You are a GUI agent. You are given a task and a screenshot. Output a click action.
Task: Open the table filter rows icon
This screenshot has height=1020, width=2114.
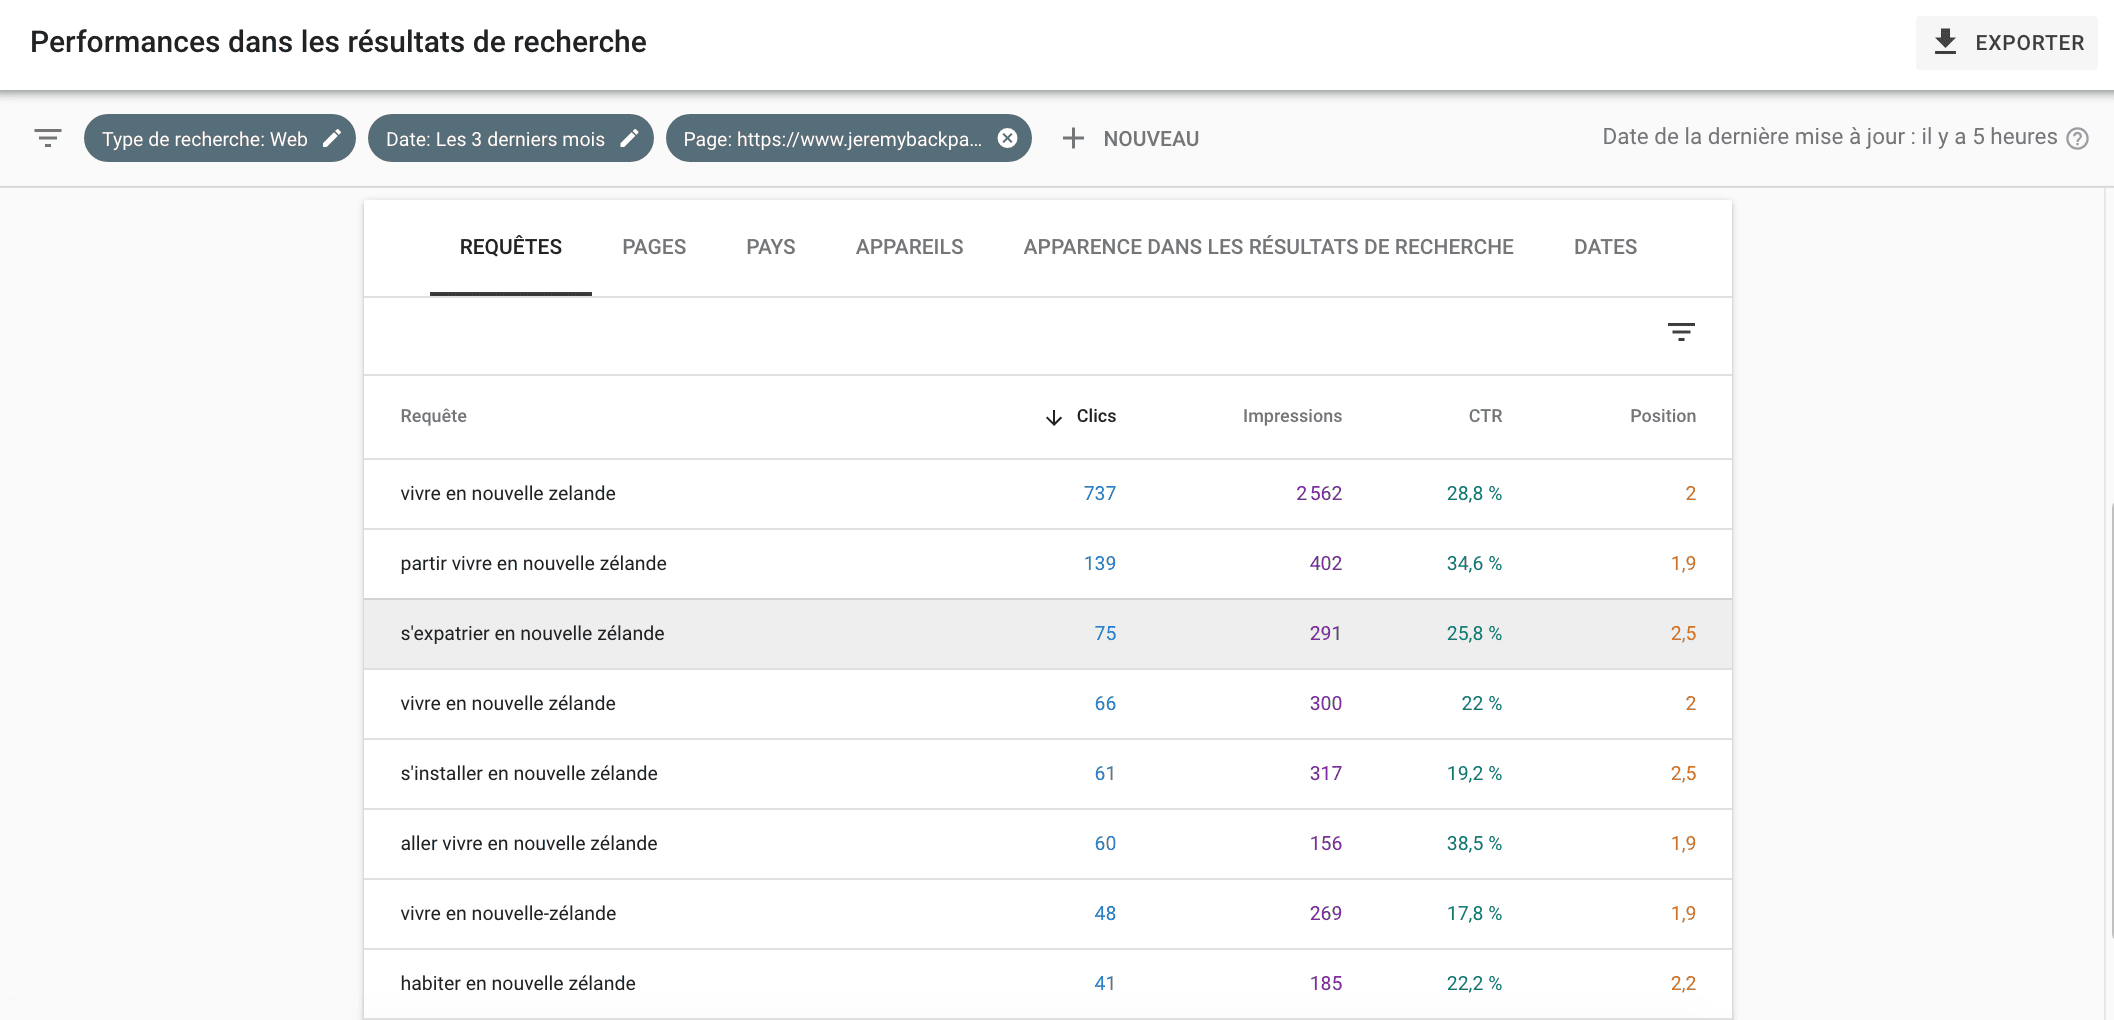click(1681, 332)
